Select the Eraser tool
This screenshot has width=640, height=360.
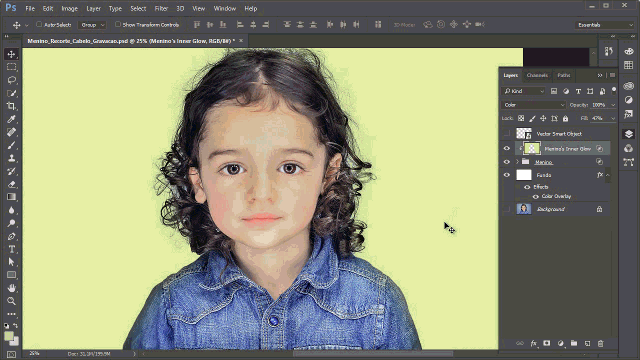tap(11, 184)
